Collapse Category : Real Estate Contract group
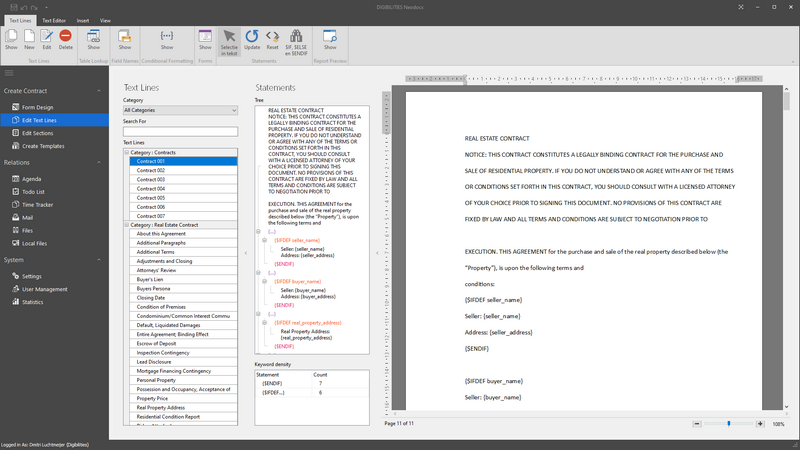800x450 pixels. [127, 225]
